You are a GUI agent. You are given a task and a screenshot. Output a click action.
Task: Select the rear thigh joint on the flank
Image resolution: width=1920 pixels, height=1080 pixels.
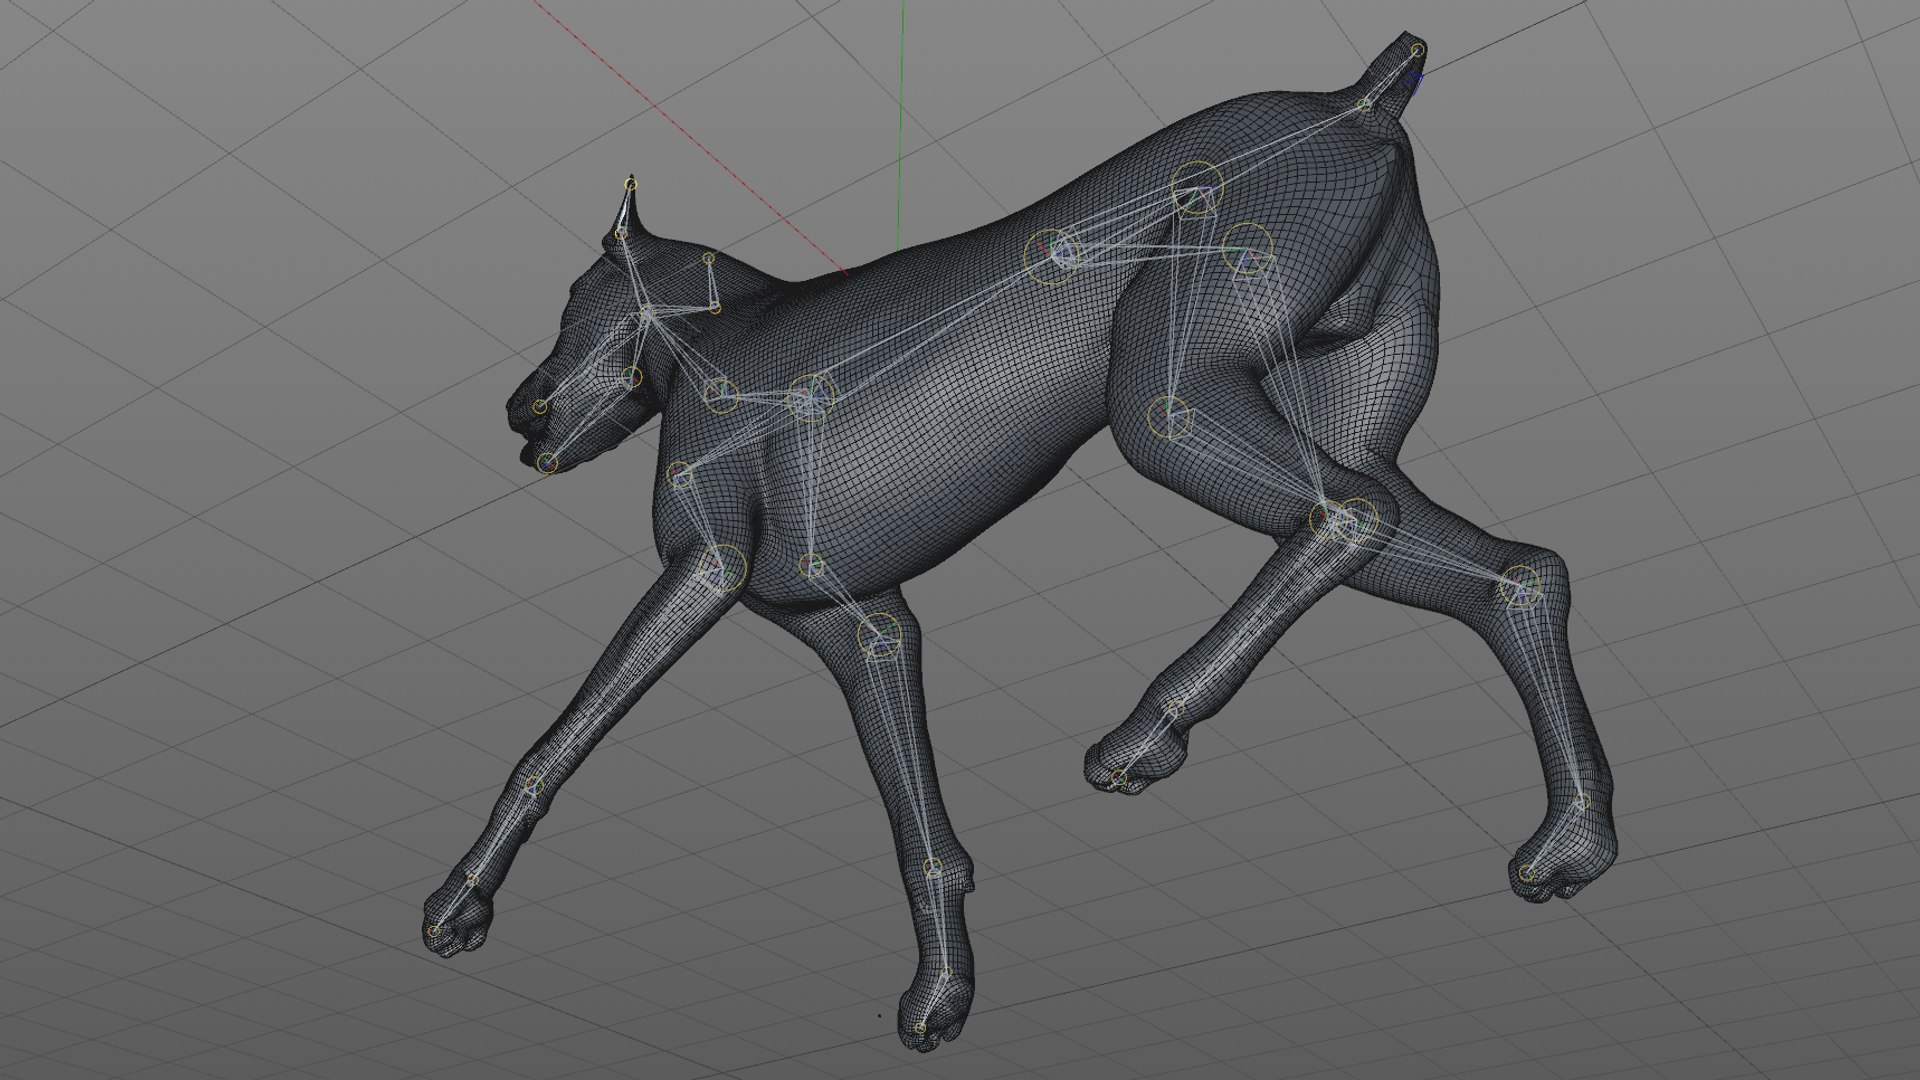(x=1169, y=416)
